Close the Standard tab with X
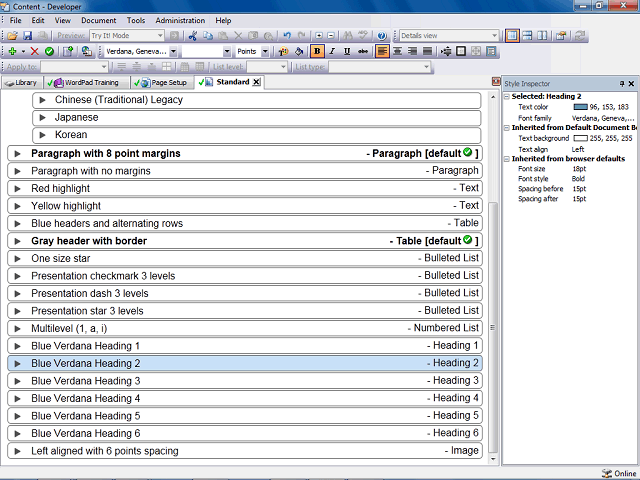The image size is (640, 480). click(x=256, y=82)
